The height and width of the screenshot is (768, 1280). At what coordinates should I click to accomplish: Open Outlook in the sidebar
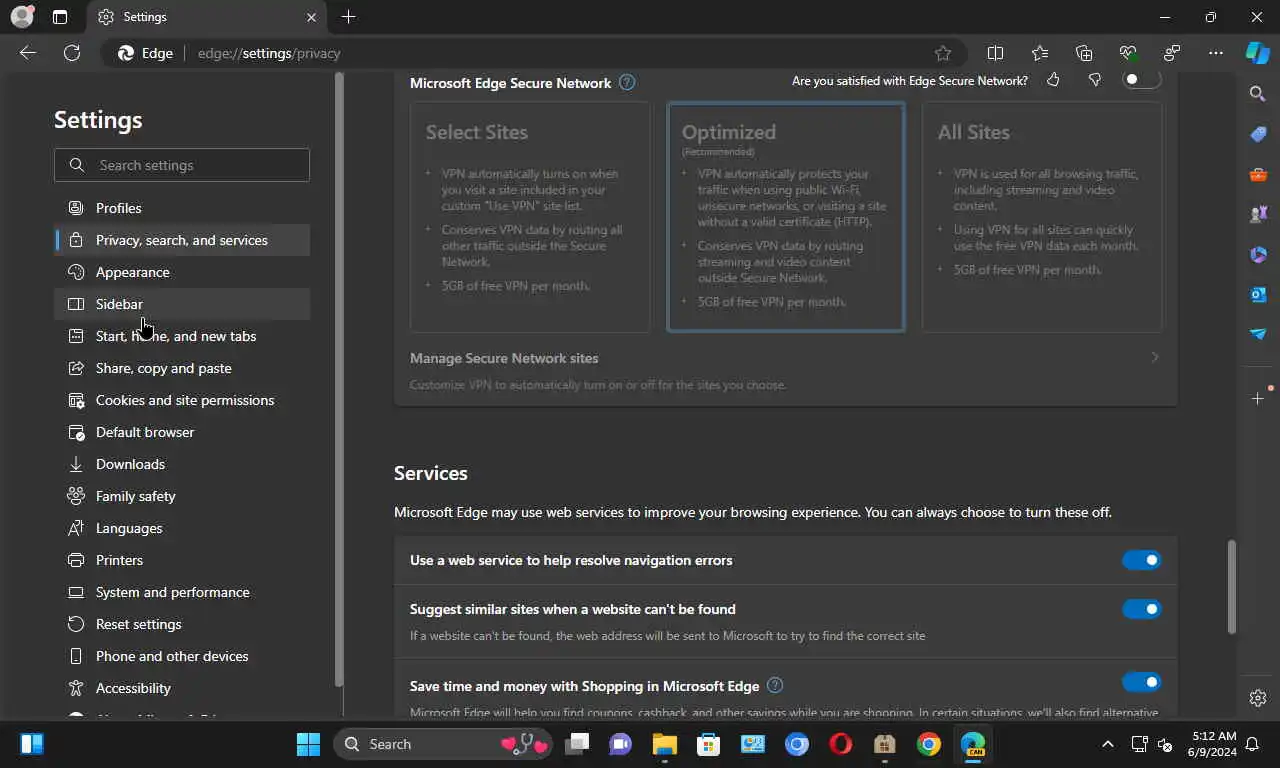point(1258,294)
